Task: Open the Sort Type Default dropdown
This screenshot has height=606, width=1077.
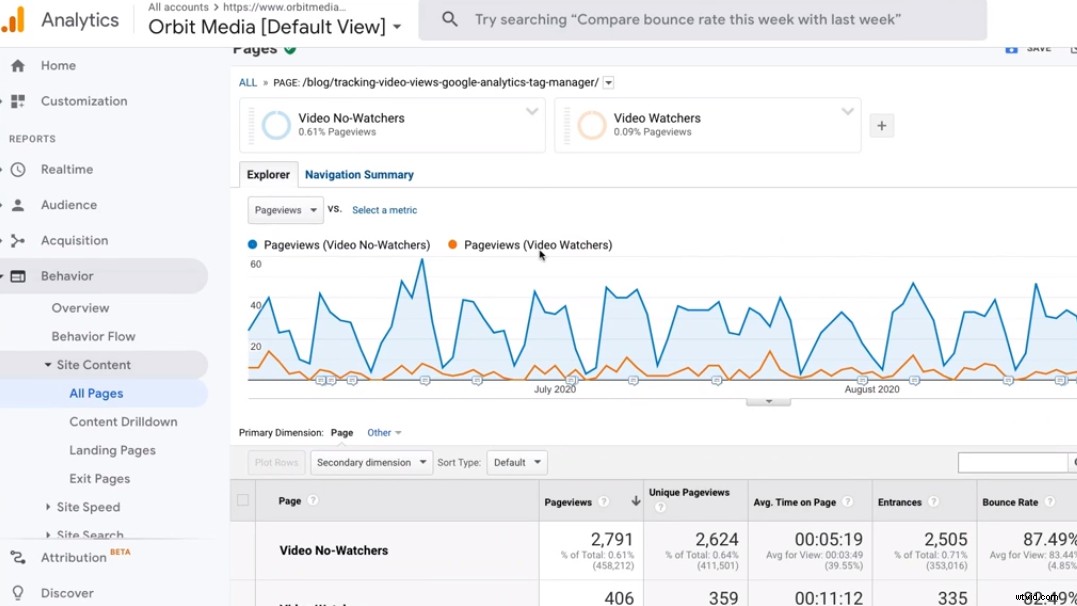Action: coord(516,462)
